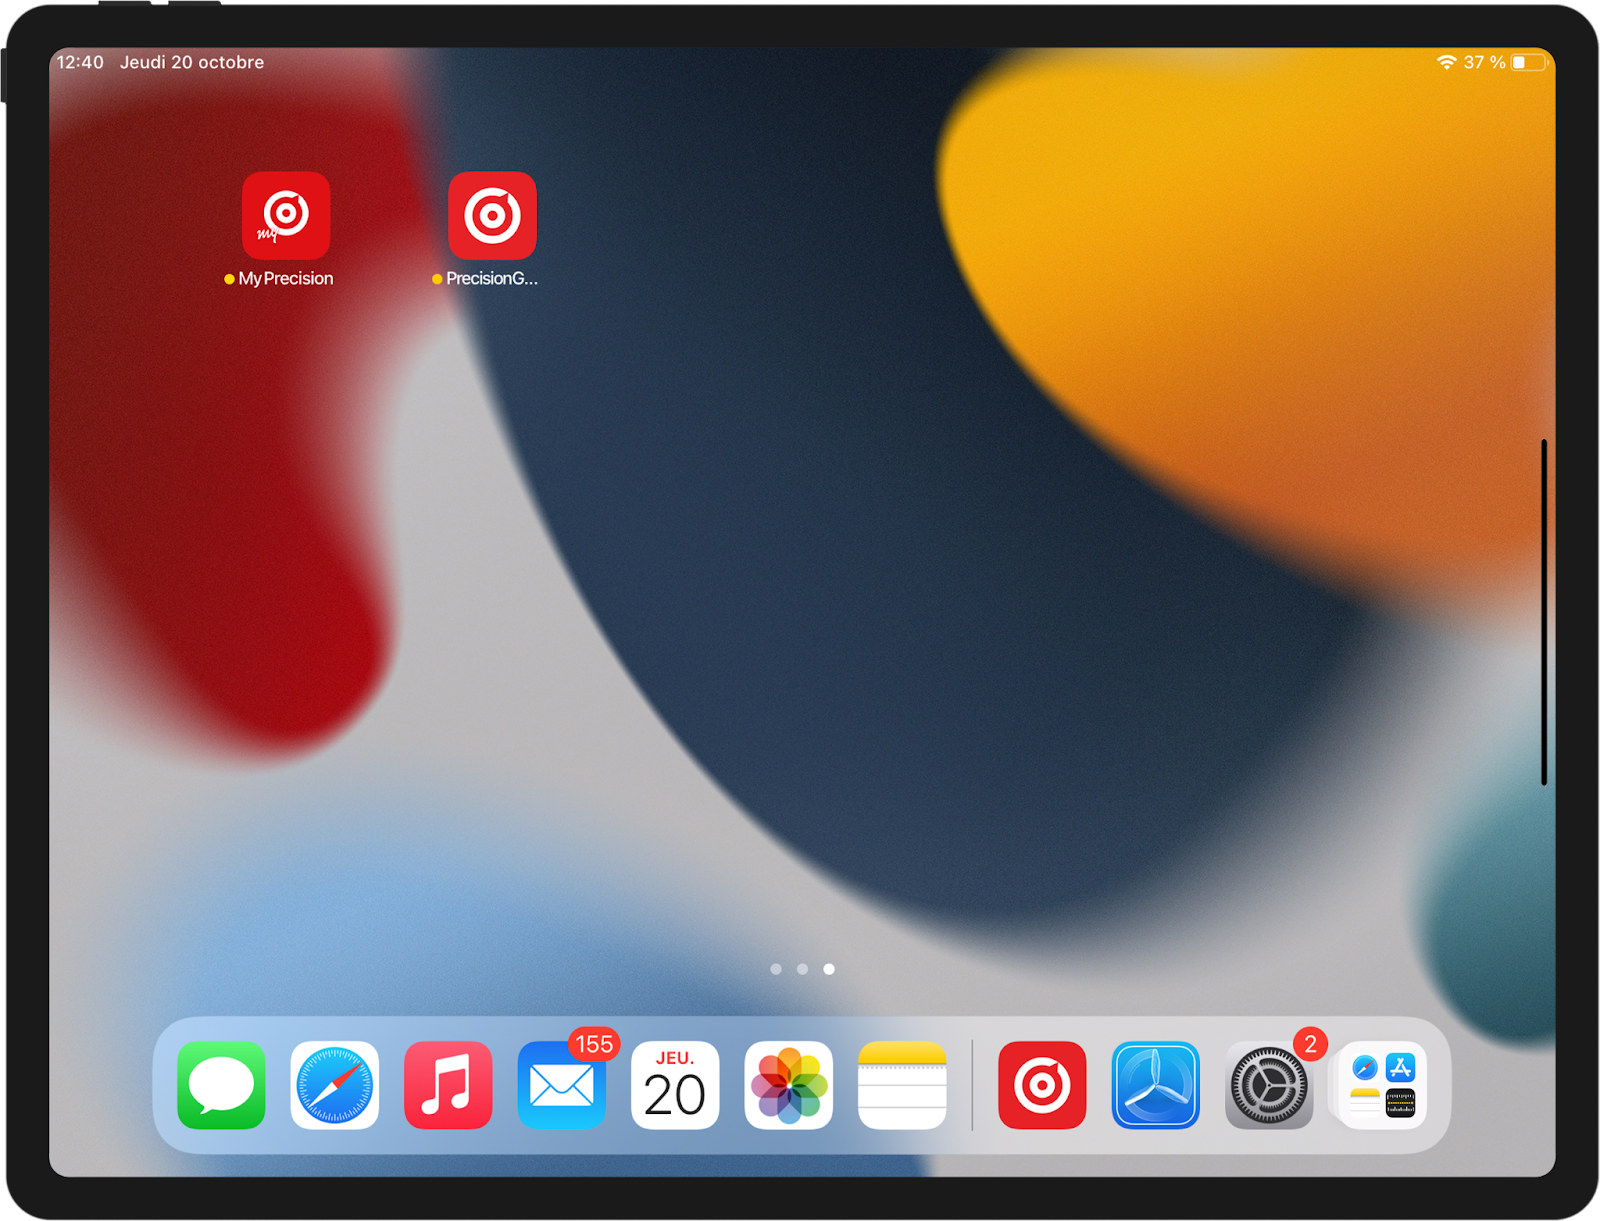Open the red Precision app in the dock
The height and width of the screenshot is (1221, 1600).
click(x=1042, y=1085)
